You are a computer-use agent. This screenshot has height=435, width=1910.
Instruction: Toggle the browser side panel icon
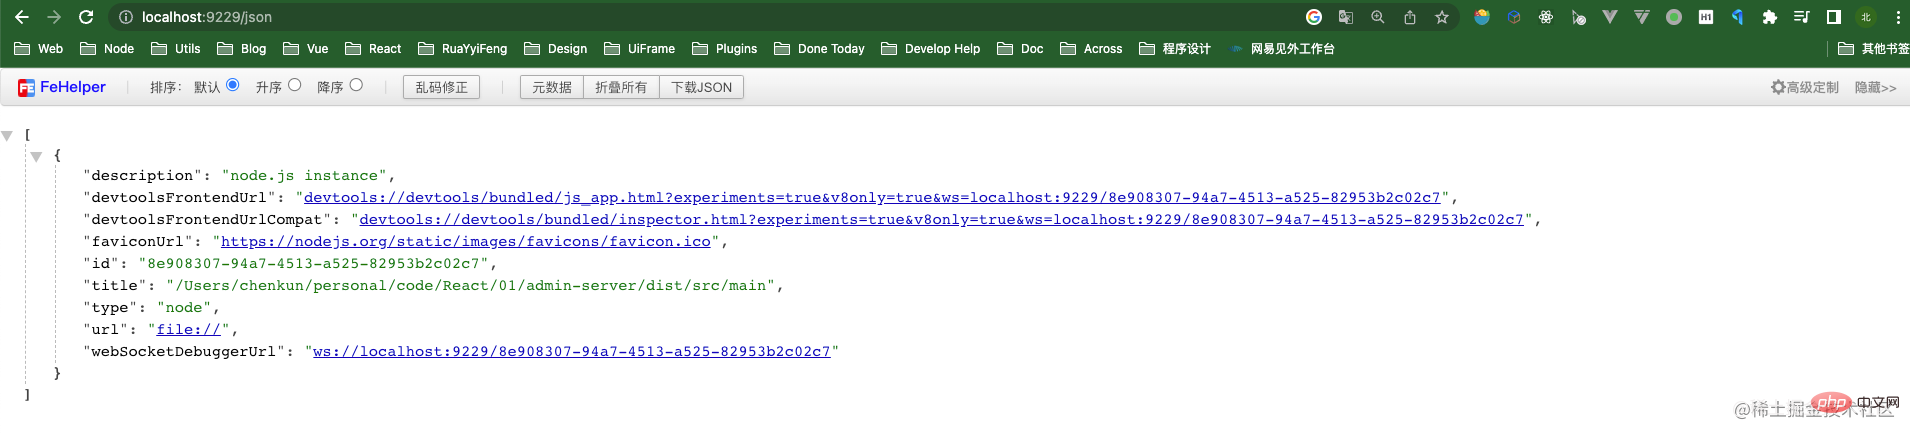pos(1833,17)
